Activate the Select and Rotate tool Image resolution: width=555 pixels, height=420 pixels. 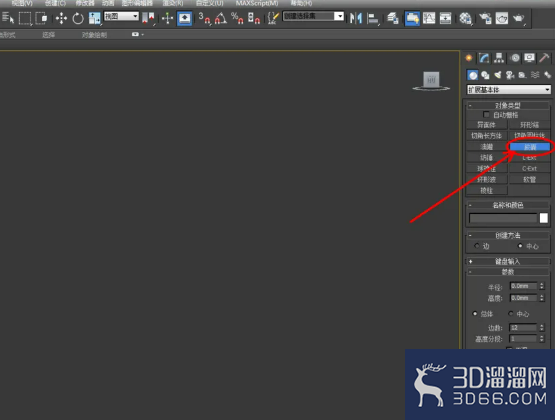pyautogui.click(x=78, y=18)
